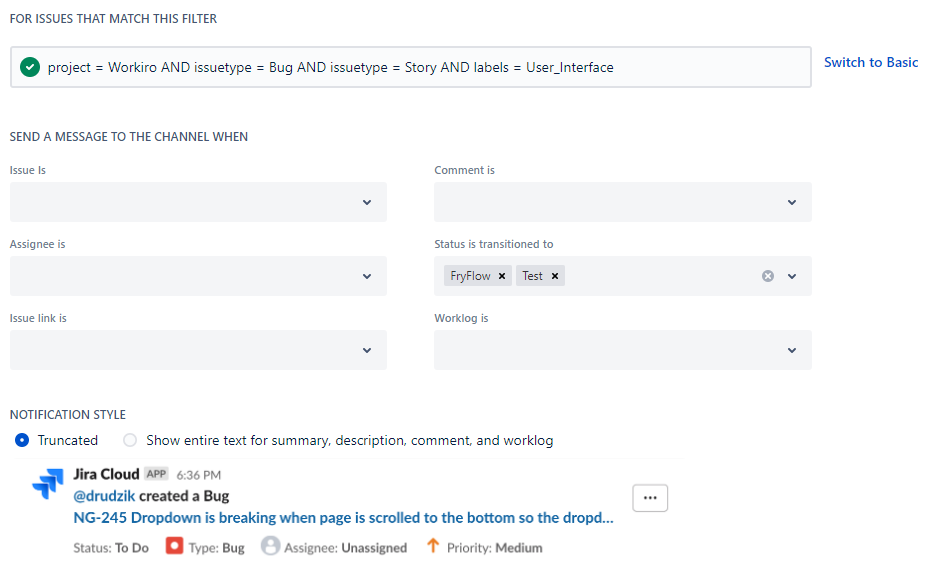
Task: Open the Assignee is dropdown
Action: tap(198, 276)
